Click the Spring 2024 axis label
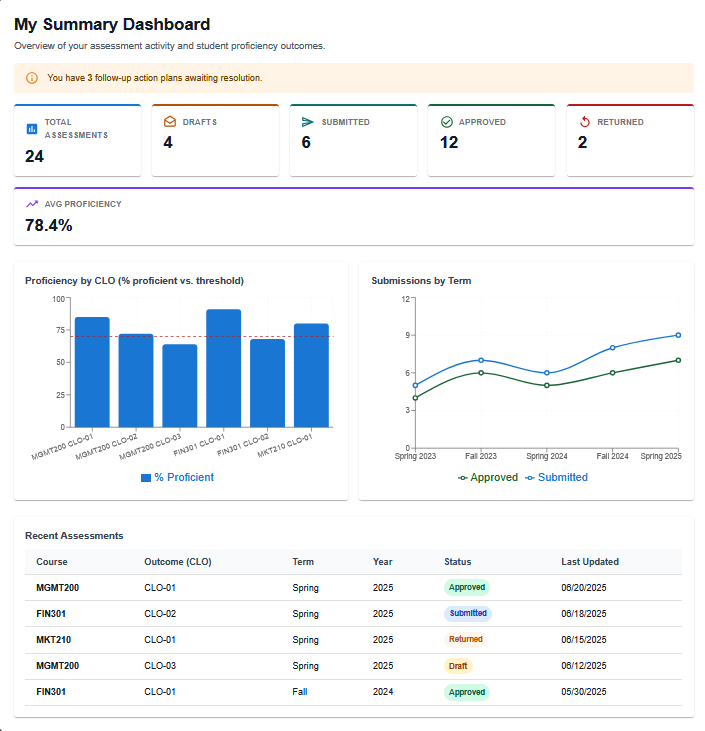This screenshot has height=731, width=705. coord(547,456)
